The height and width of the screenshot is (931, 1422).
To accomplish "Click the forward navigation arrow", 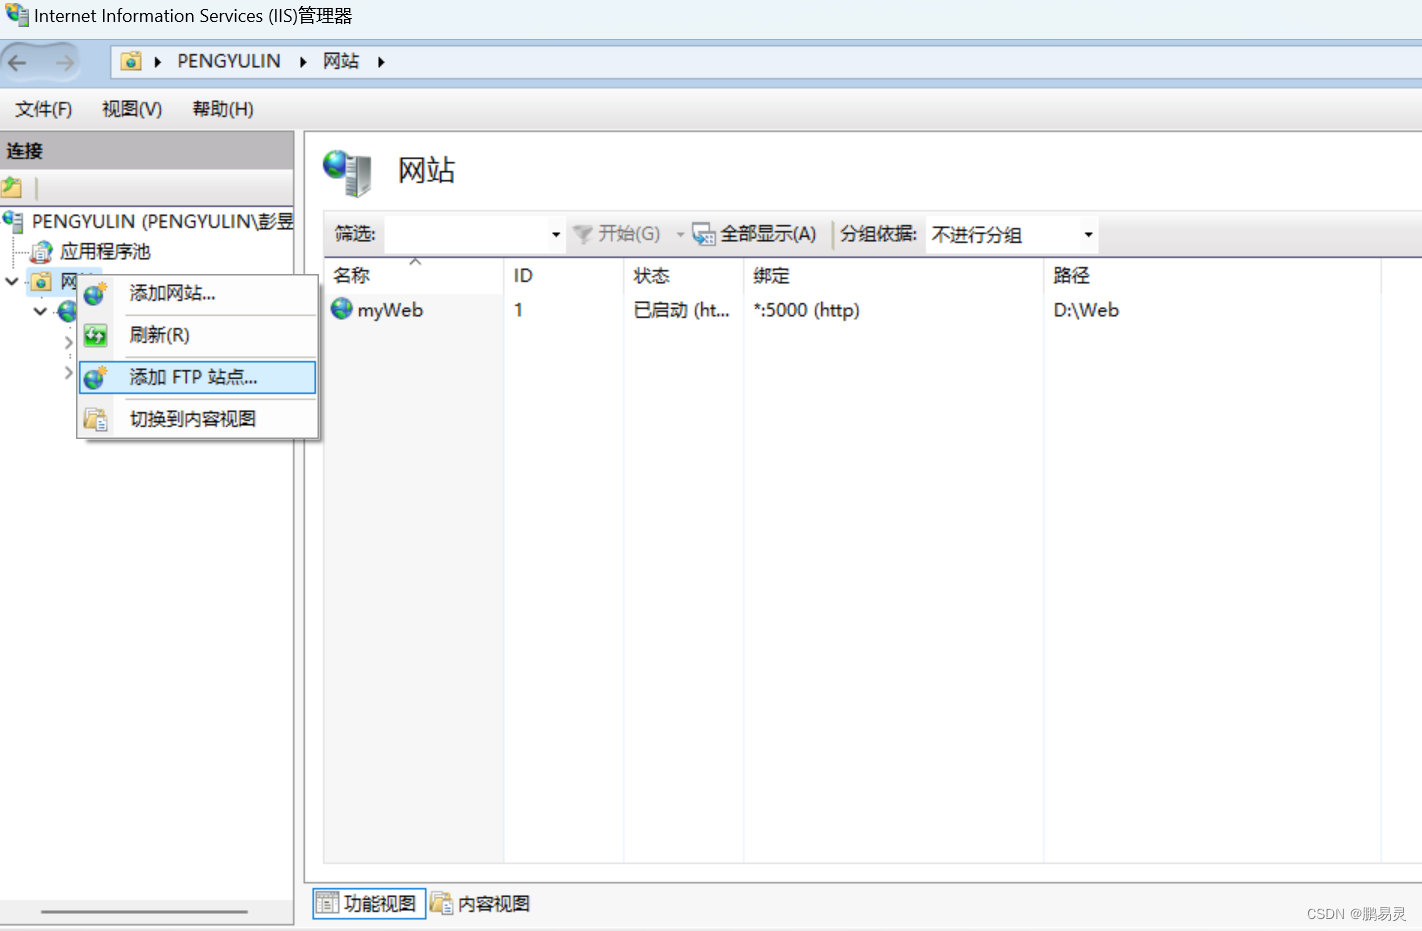I will coord(64,63).
